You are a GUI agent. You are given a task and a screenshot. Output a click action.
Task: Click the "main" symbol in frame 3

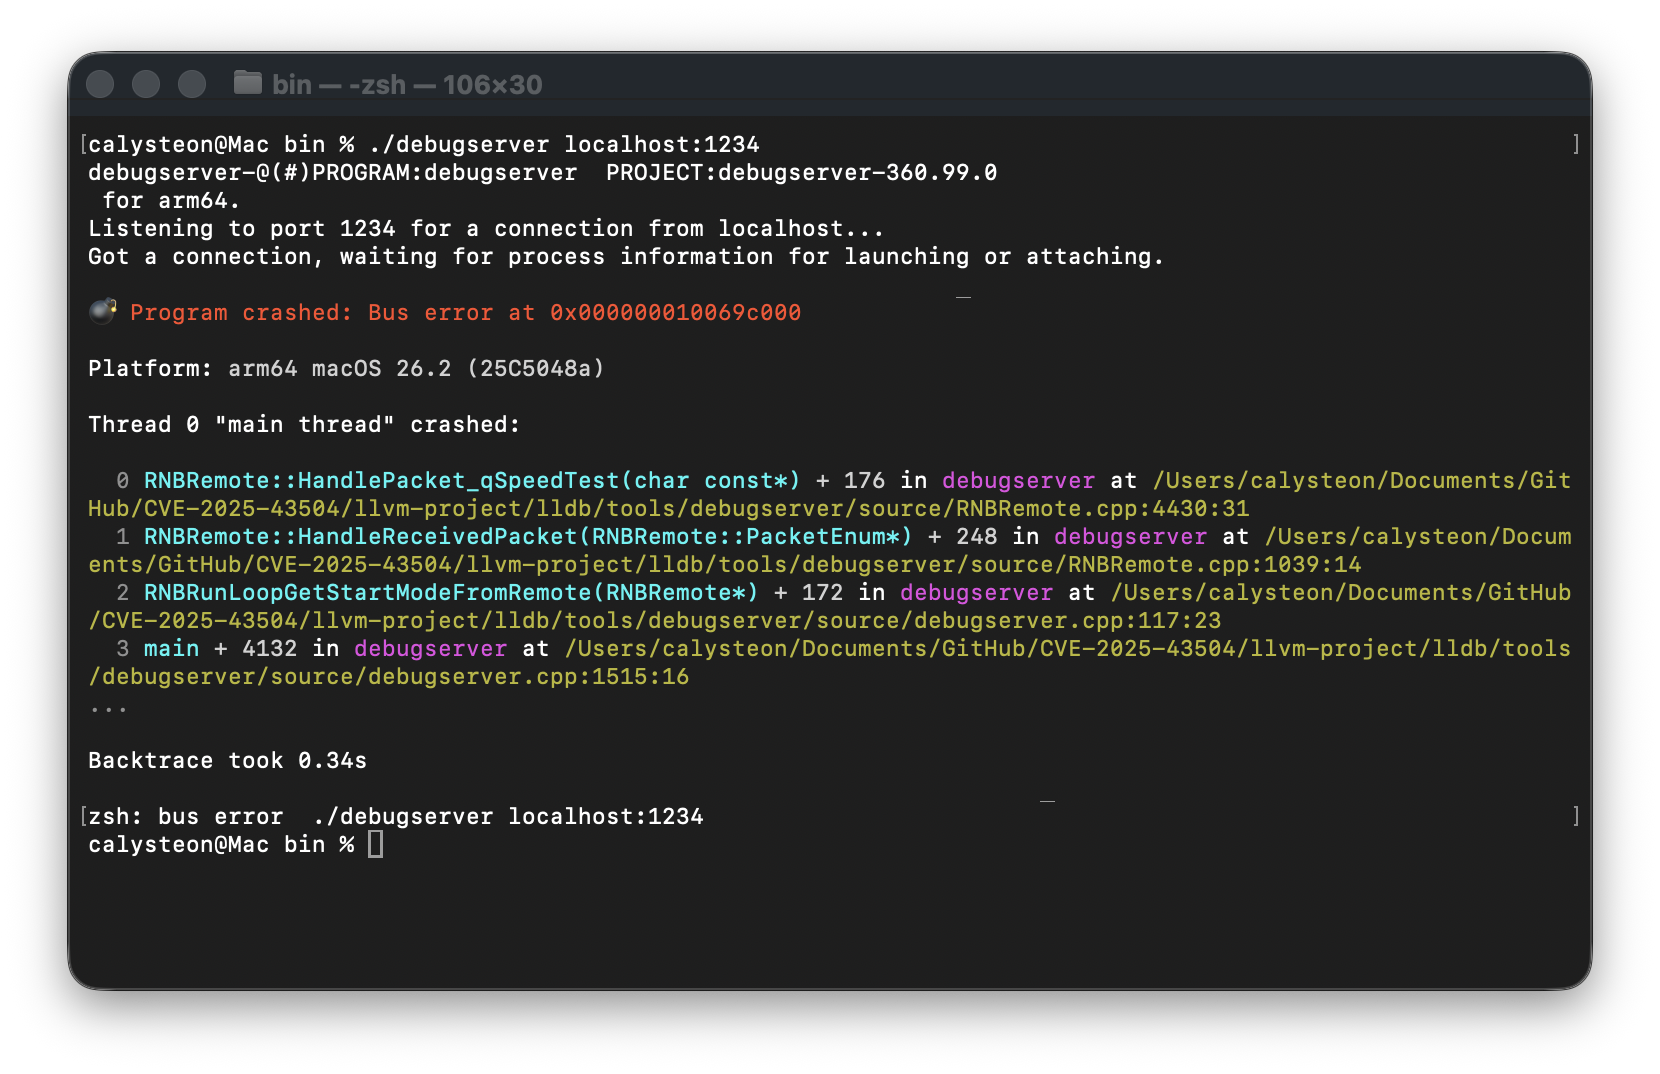(x=171, y=649)
